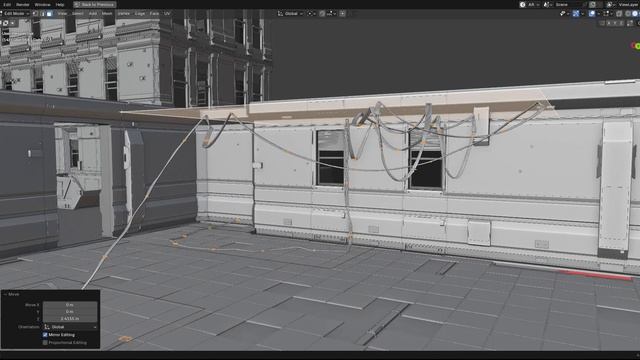This screenshot has width=640, height=360.
Task: Open the object type visibility dropdown
Action: [565, 13]
